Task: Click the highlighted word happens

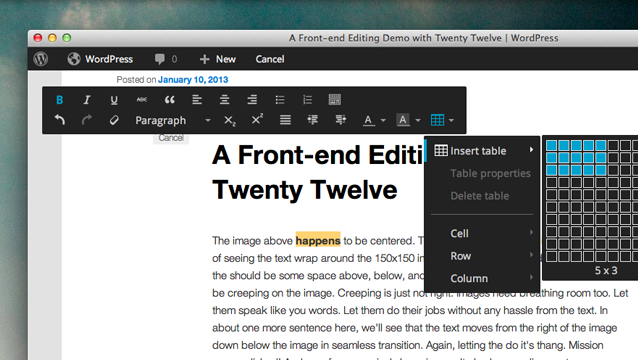Action: coord(318,241)
